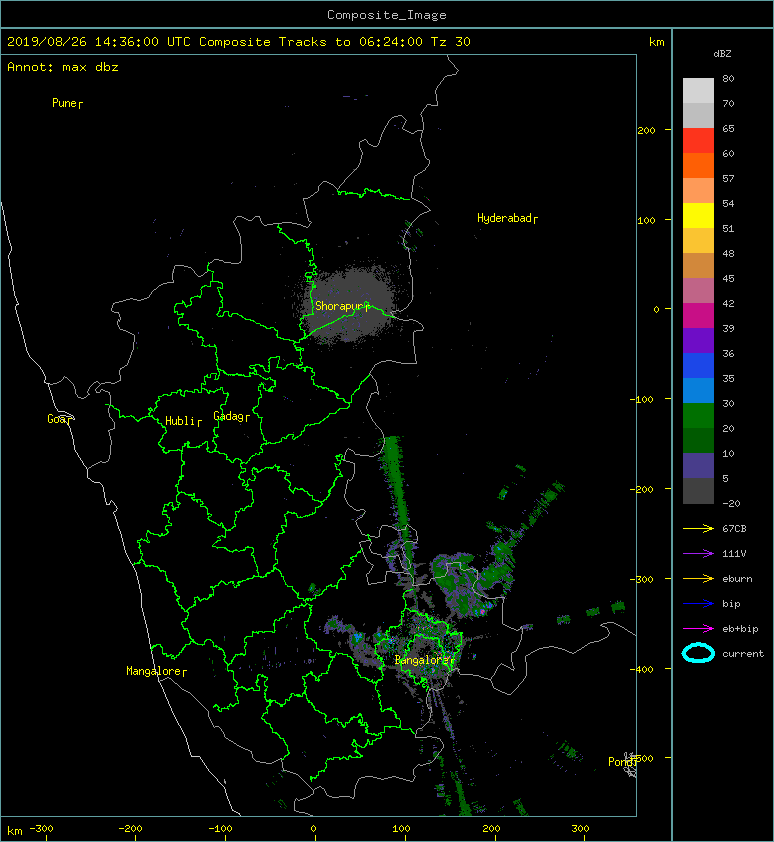Click the Gadag city label

click(x=229, y=416)
